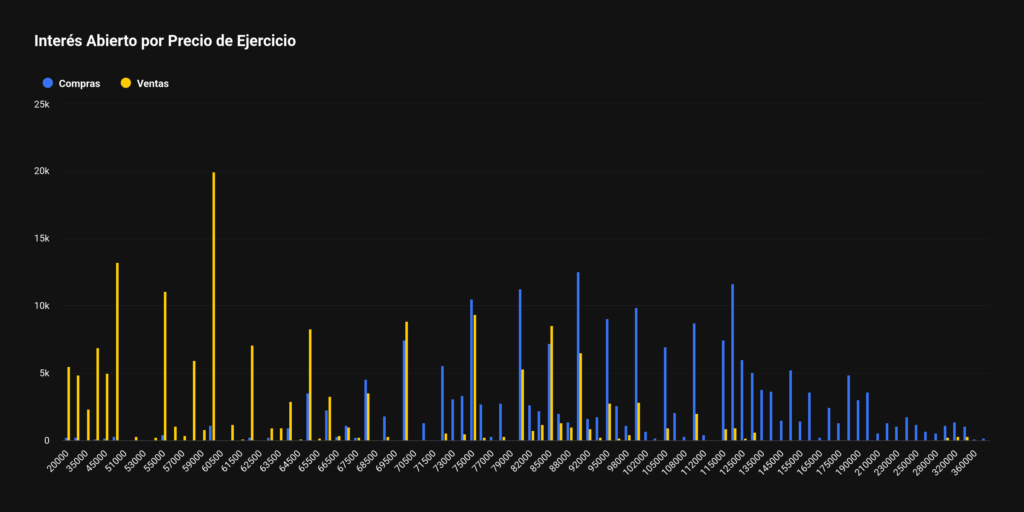The height and width of the screenshot is (512, 1024).
Task: Click the yellow Ventas legend dot
Action: pos(126,84)
